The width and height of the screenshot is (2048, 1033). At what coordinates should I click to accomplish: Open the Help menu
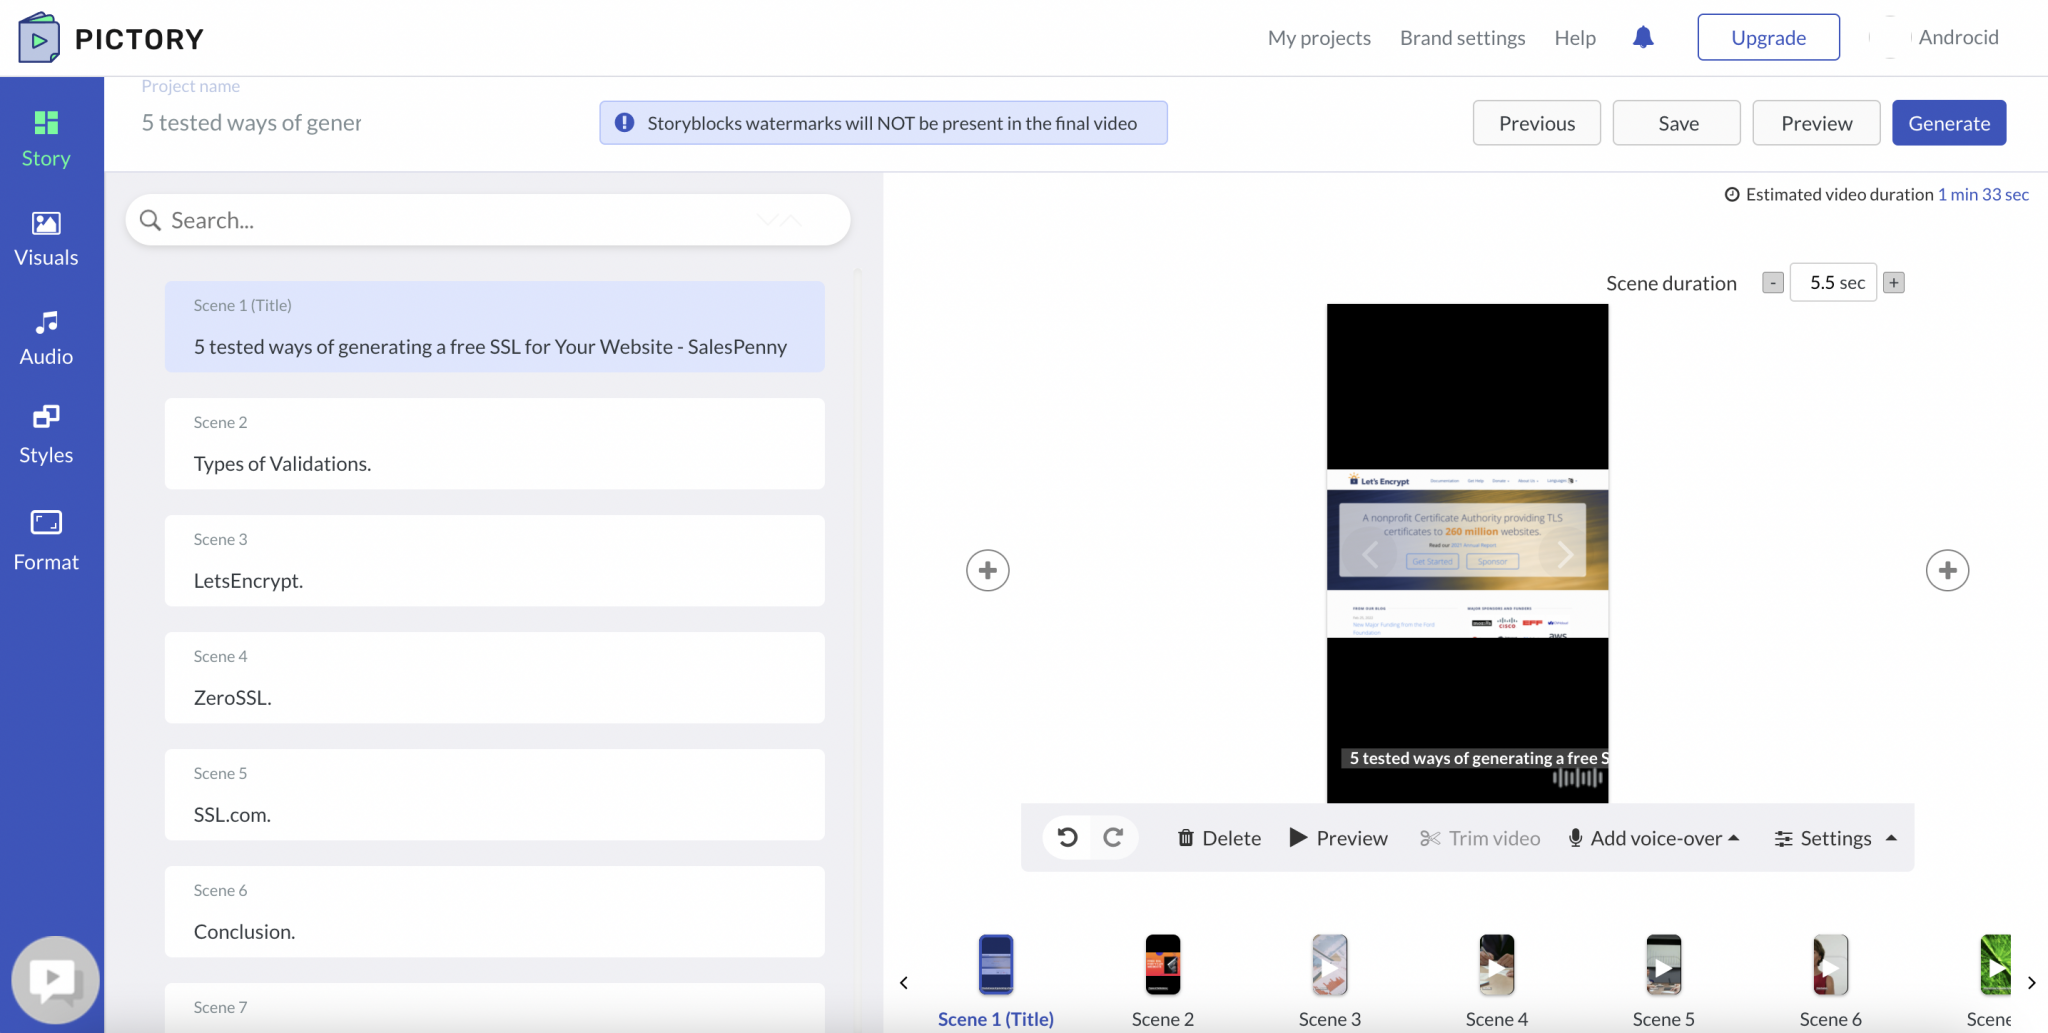tap(1575, 38)
